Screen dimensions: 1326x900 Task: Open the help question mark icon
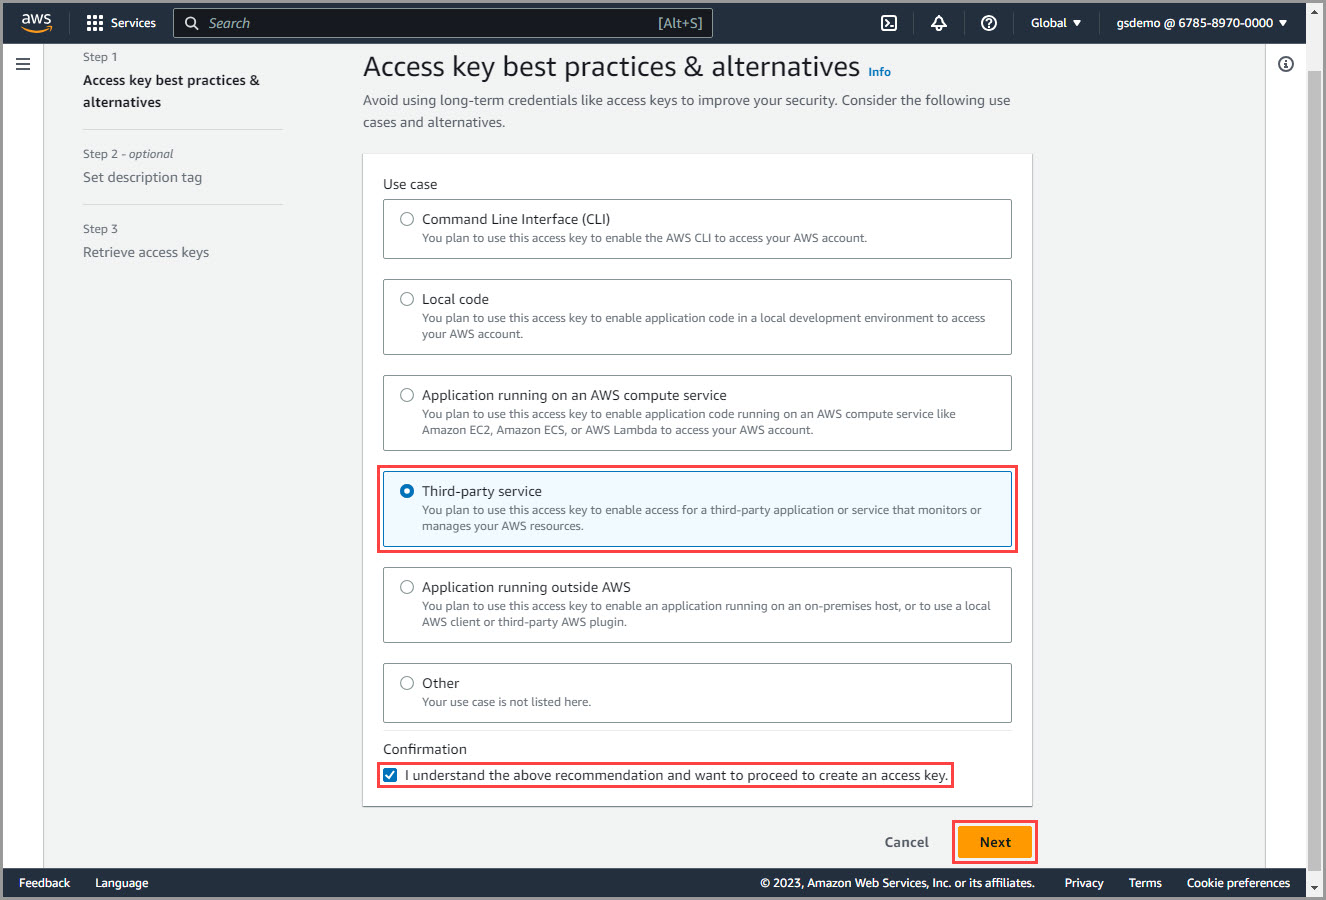point(989,23)
